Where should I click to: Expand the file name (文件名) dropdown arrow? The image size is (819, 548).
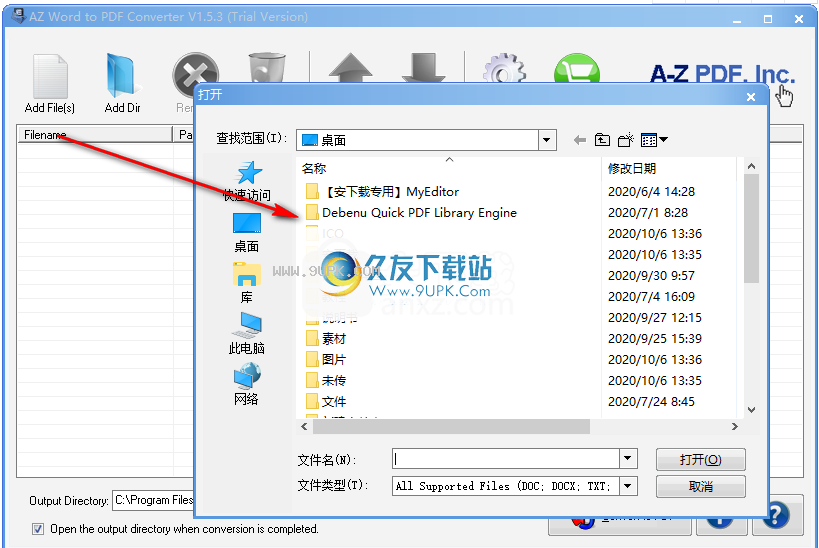(628, 459)
